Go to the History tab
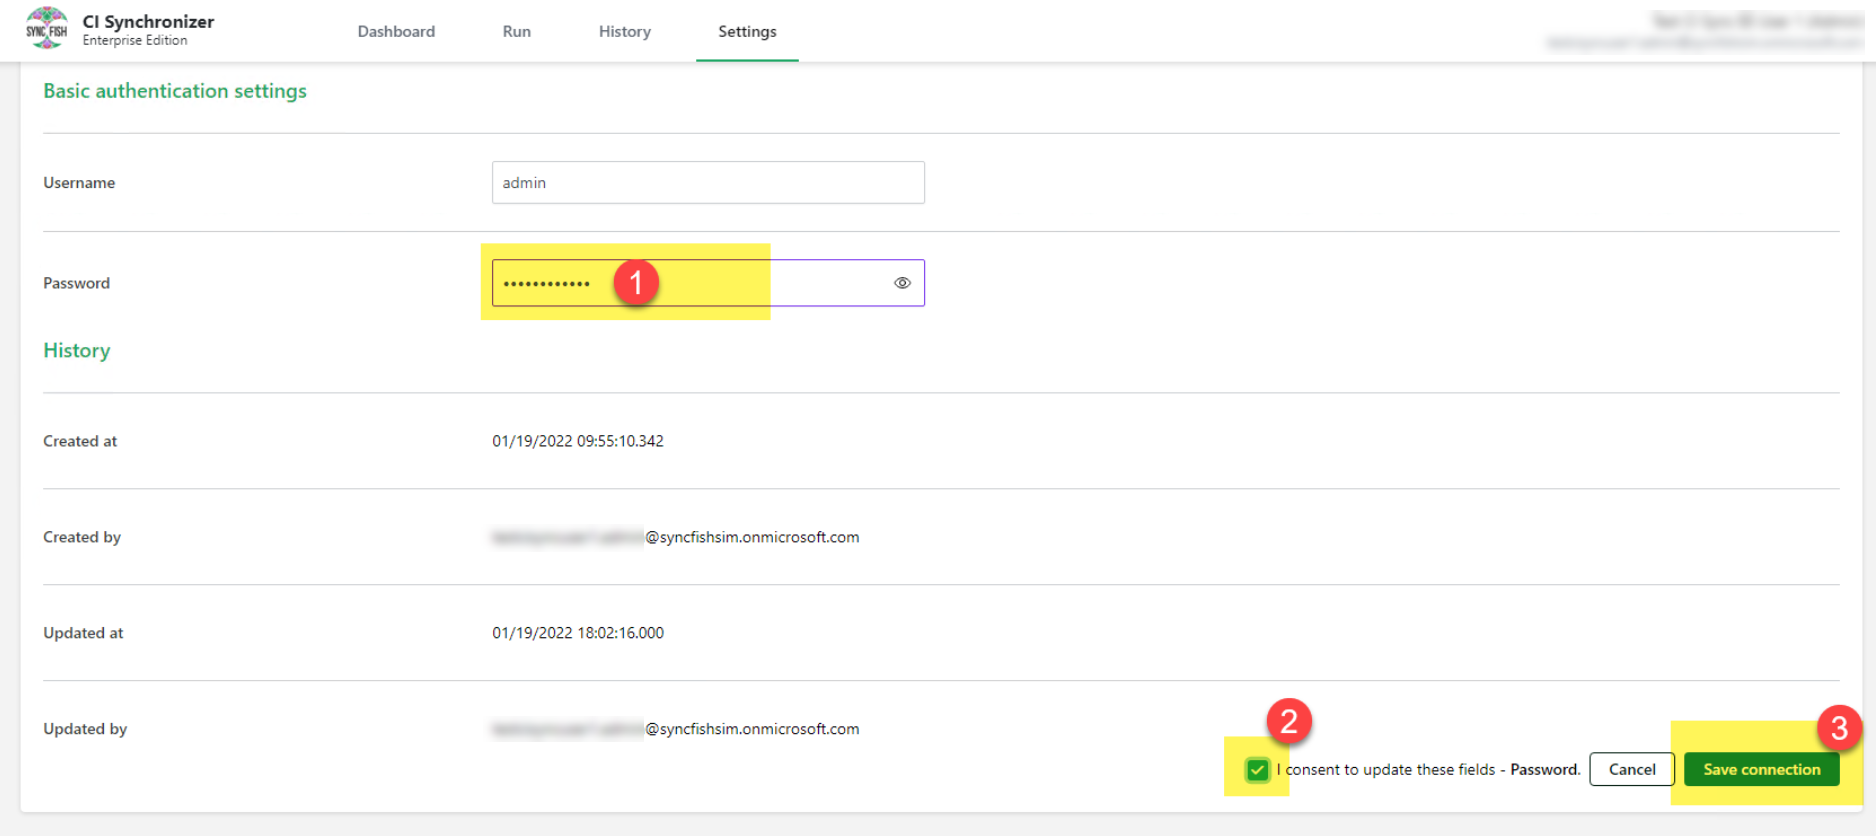This screenshot has height=836, width=1876. coord(625,31)
